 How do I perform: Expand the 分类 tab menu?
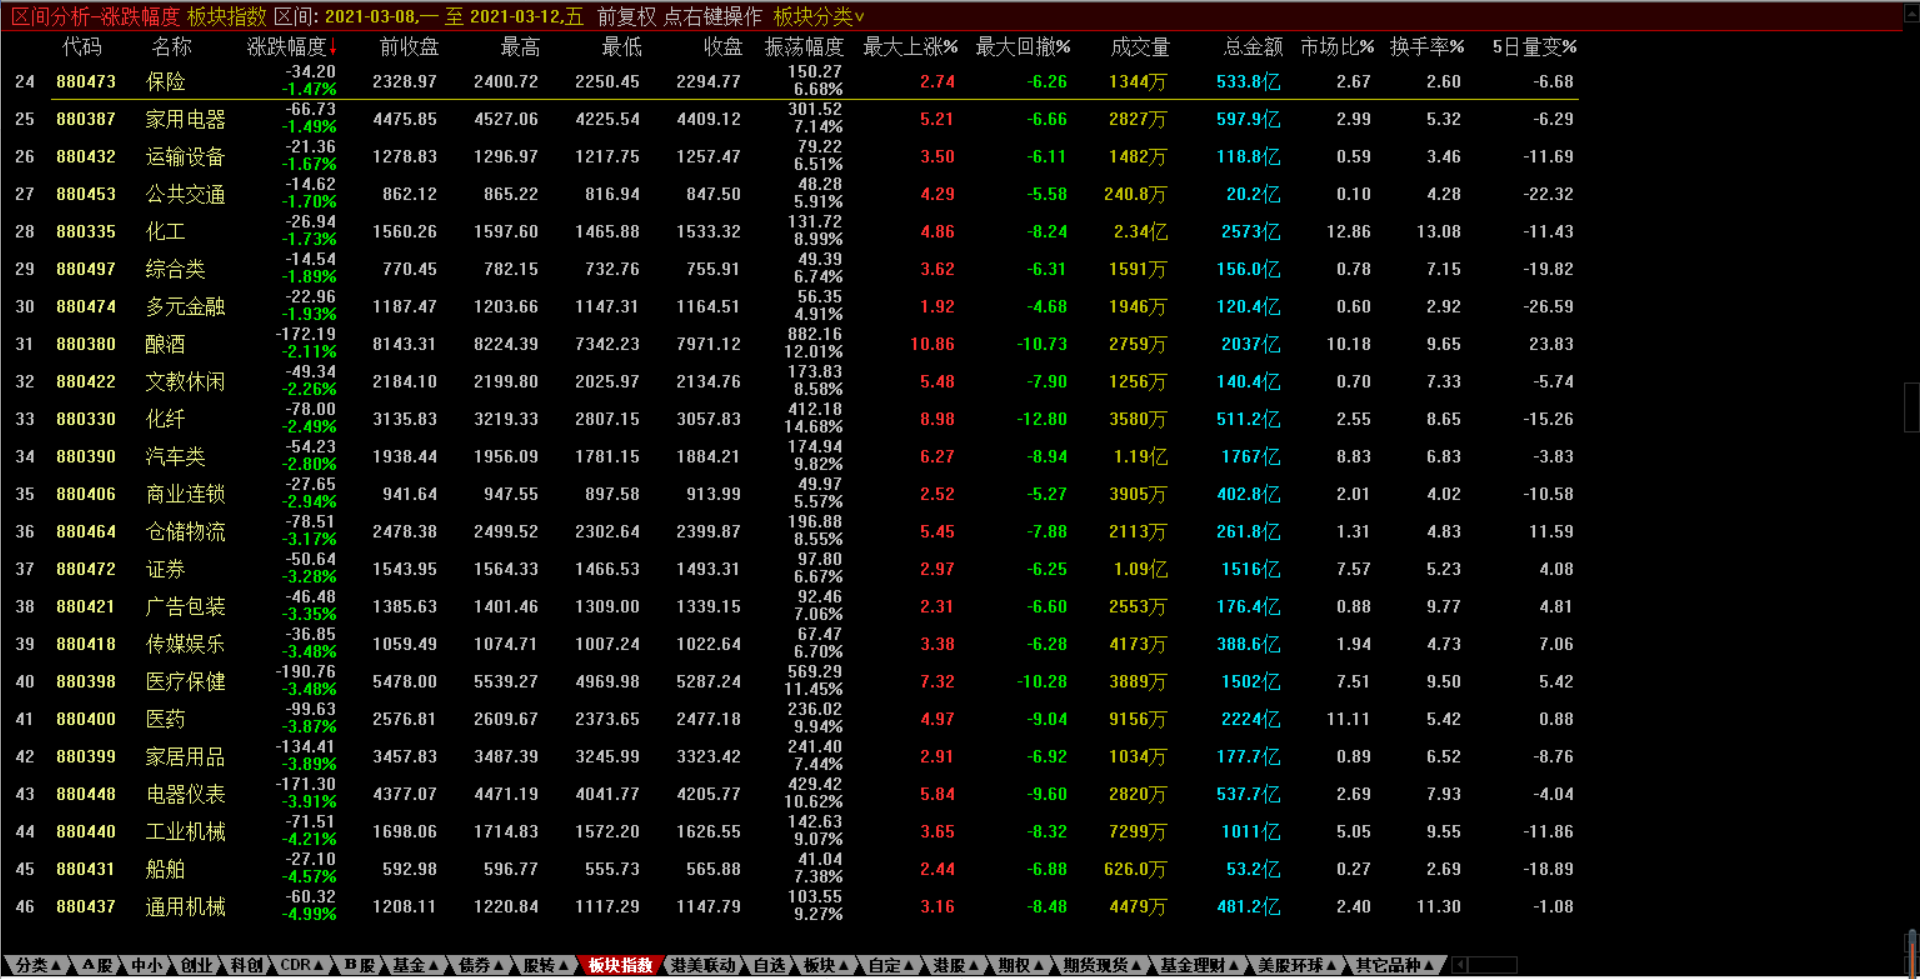[x=38, y=965]
